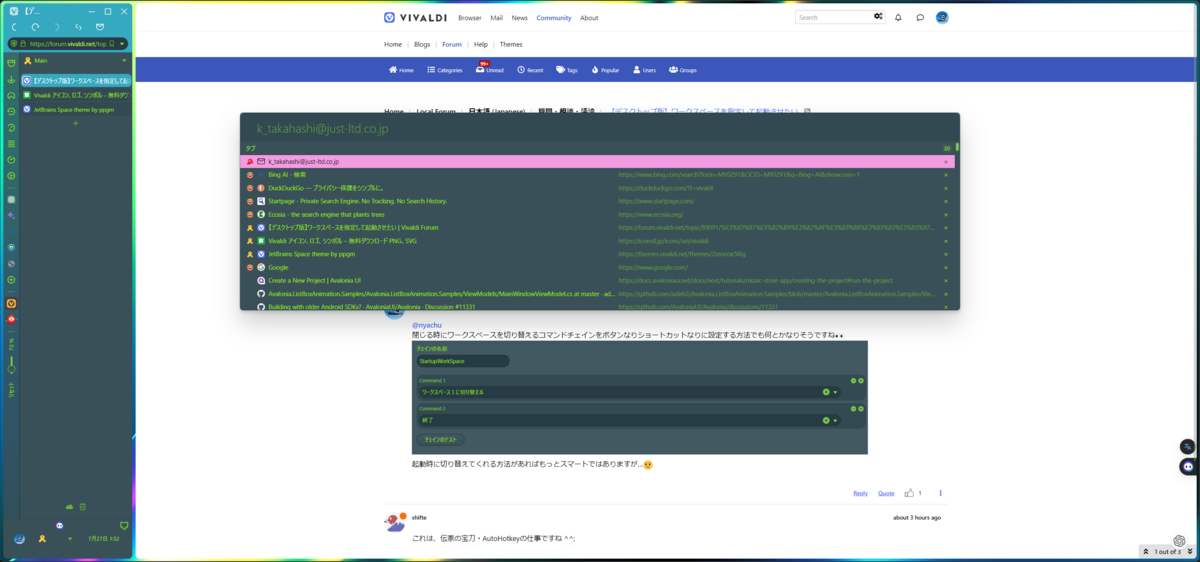Open the red Vivaldi web panel
This screenshot has width=1200, height=562.
[11, 318]
